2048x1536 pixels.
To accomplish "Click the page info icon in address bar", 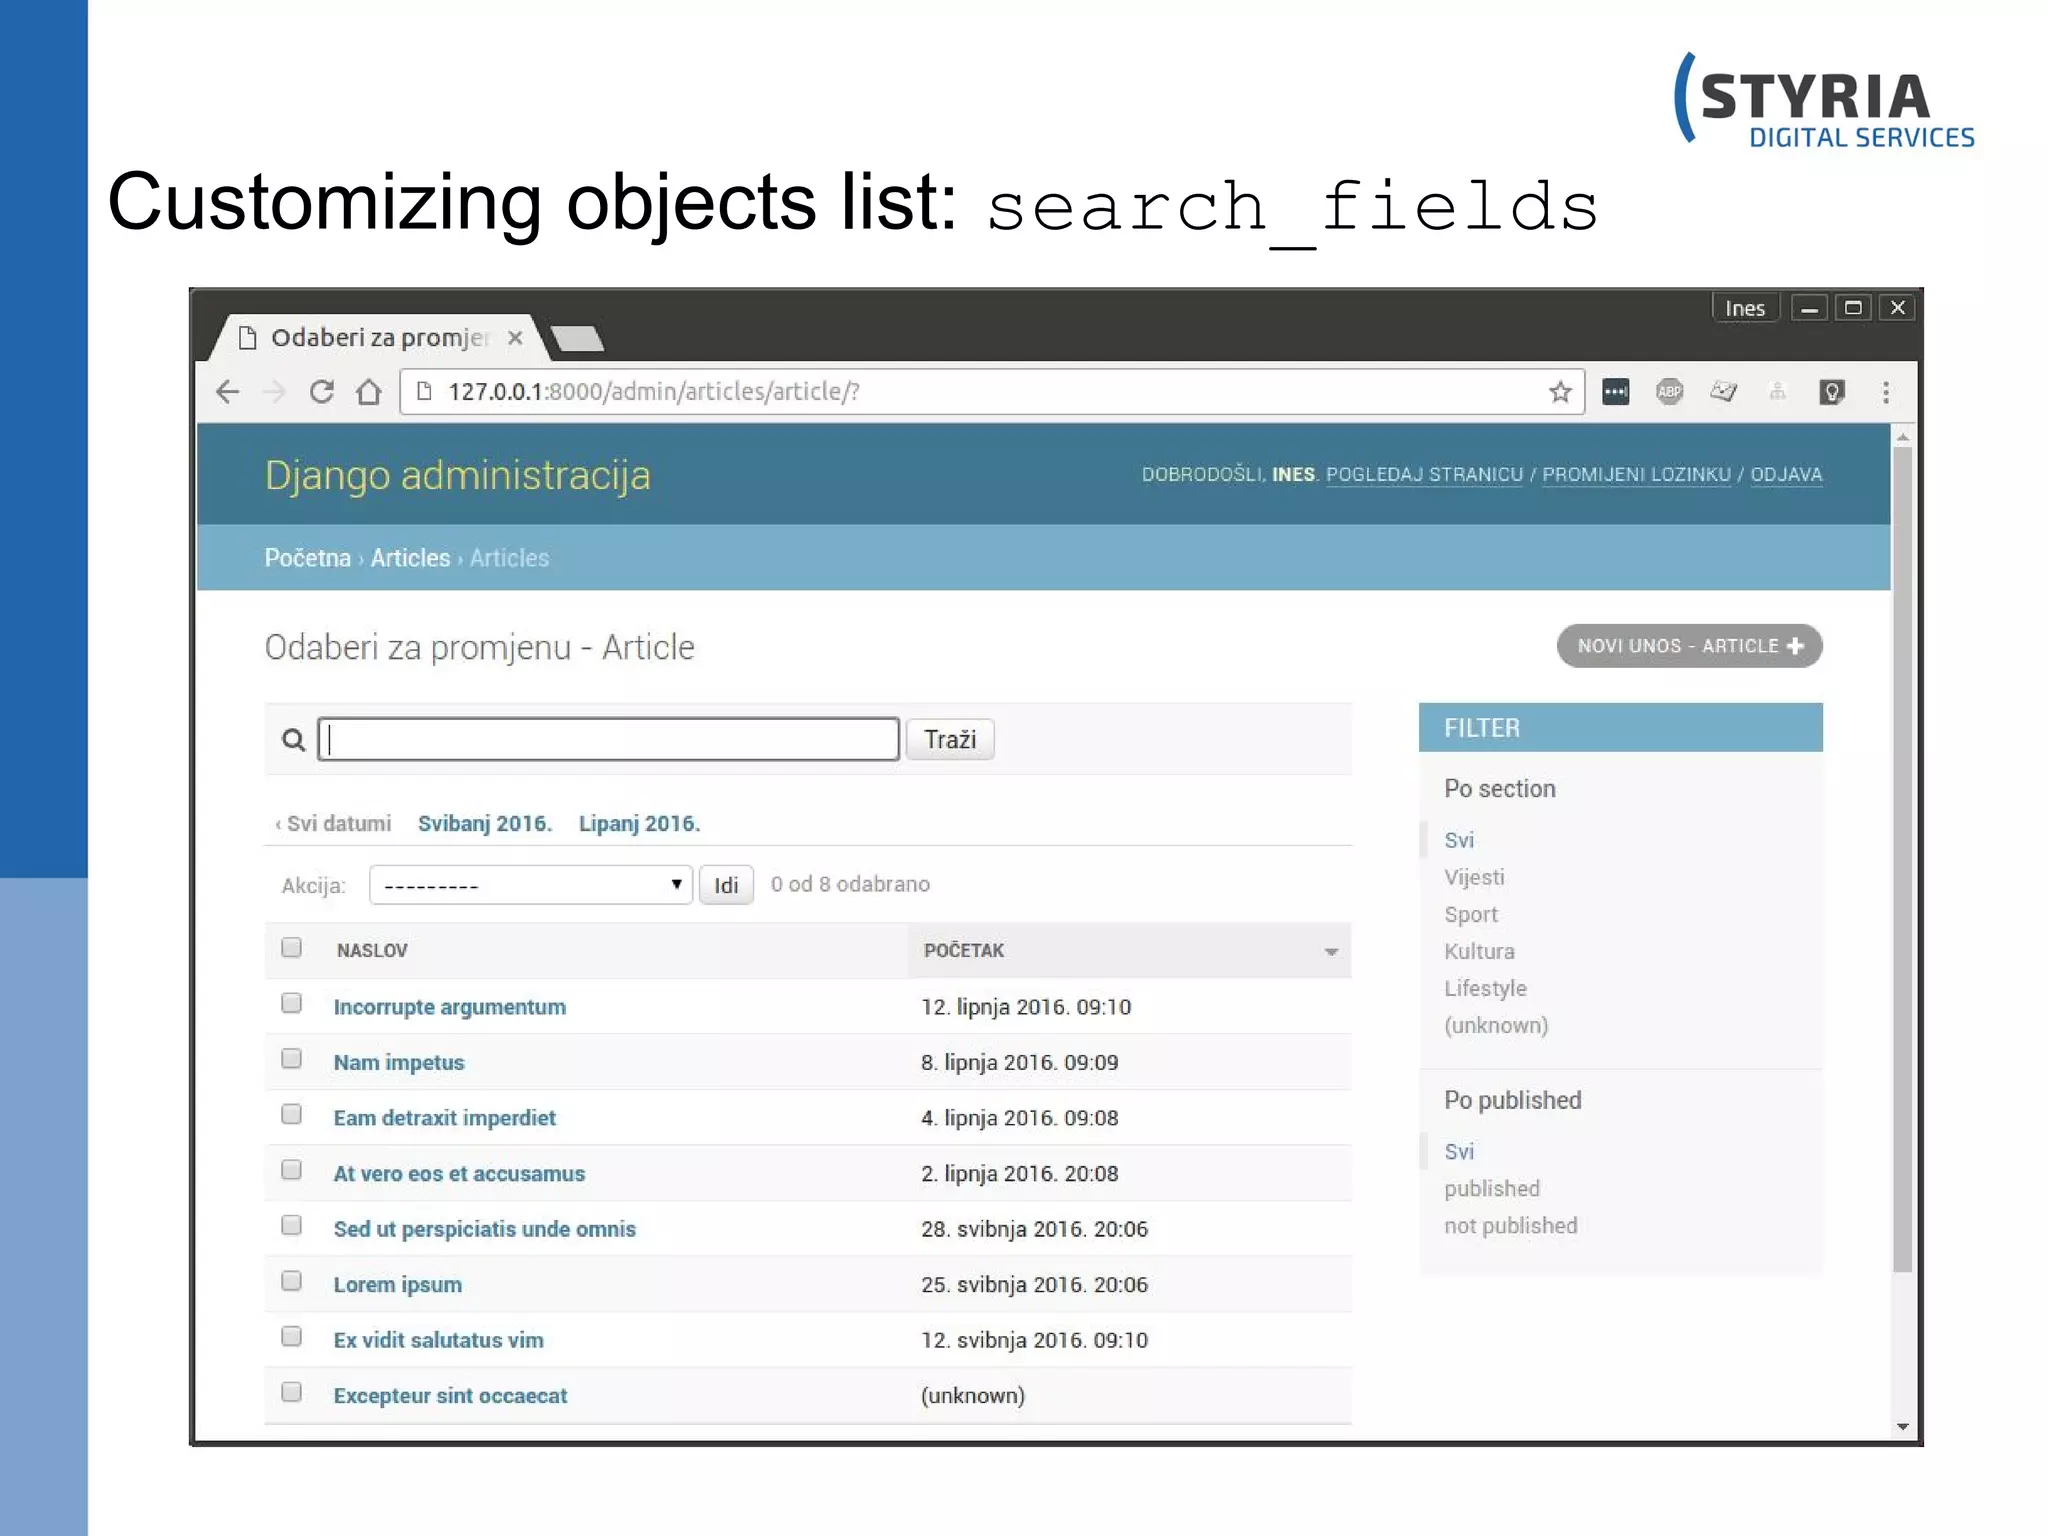I will coord(424,391).
